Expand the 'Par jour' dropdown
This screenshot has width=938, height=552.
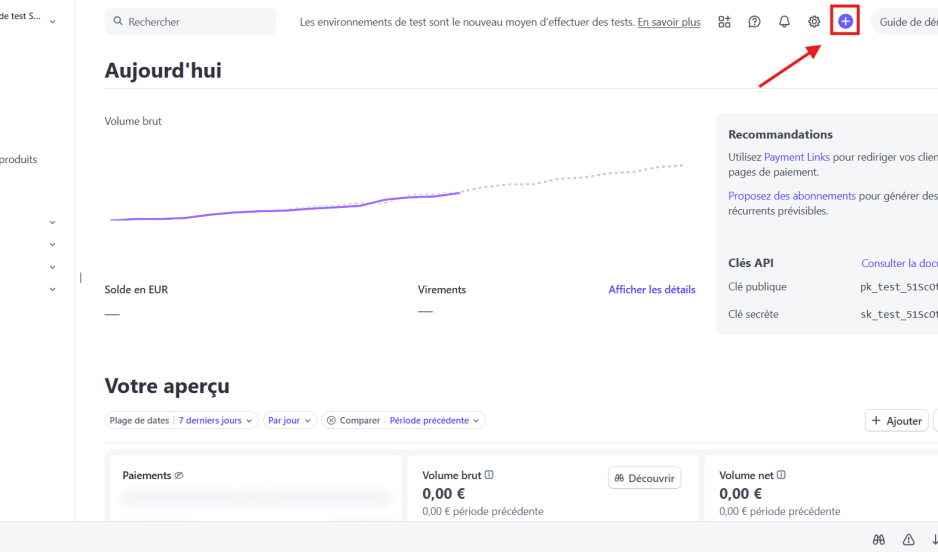tap(290, 421)
